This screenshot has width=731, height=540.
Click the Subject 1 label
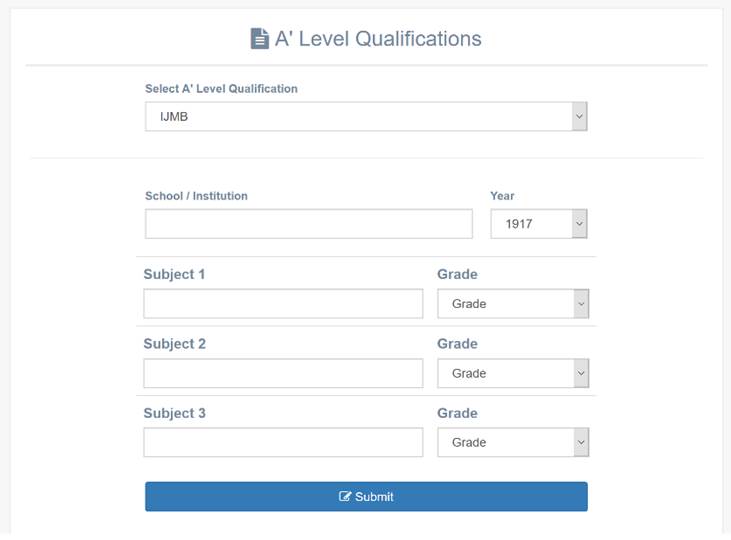coord(174,274)
